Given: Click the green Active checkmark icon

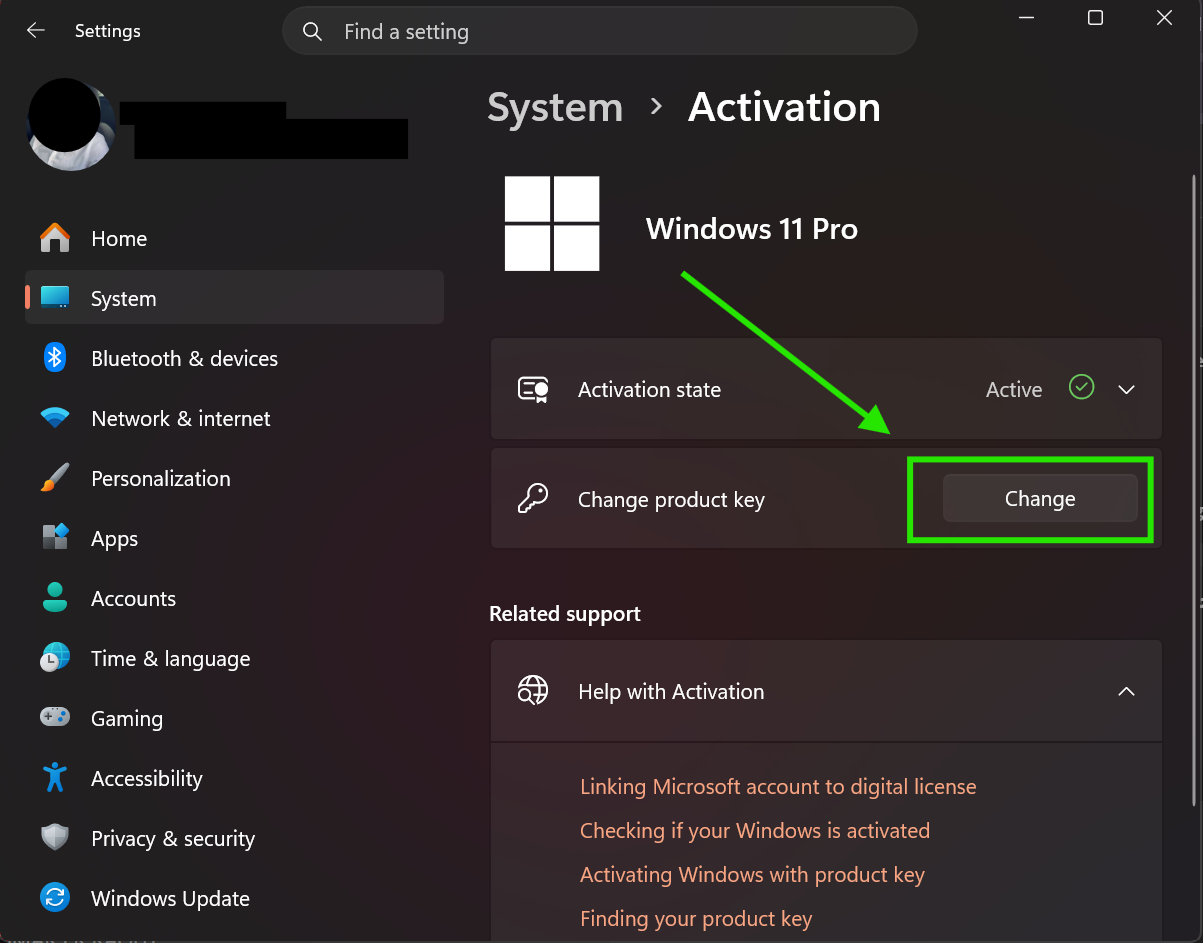Looking at the screenshot, I should (x=1082, y=388).
